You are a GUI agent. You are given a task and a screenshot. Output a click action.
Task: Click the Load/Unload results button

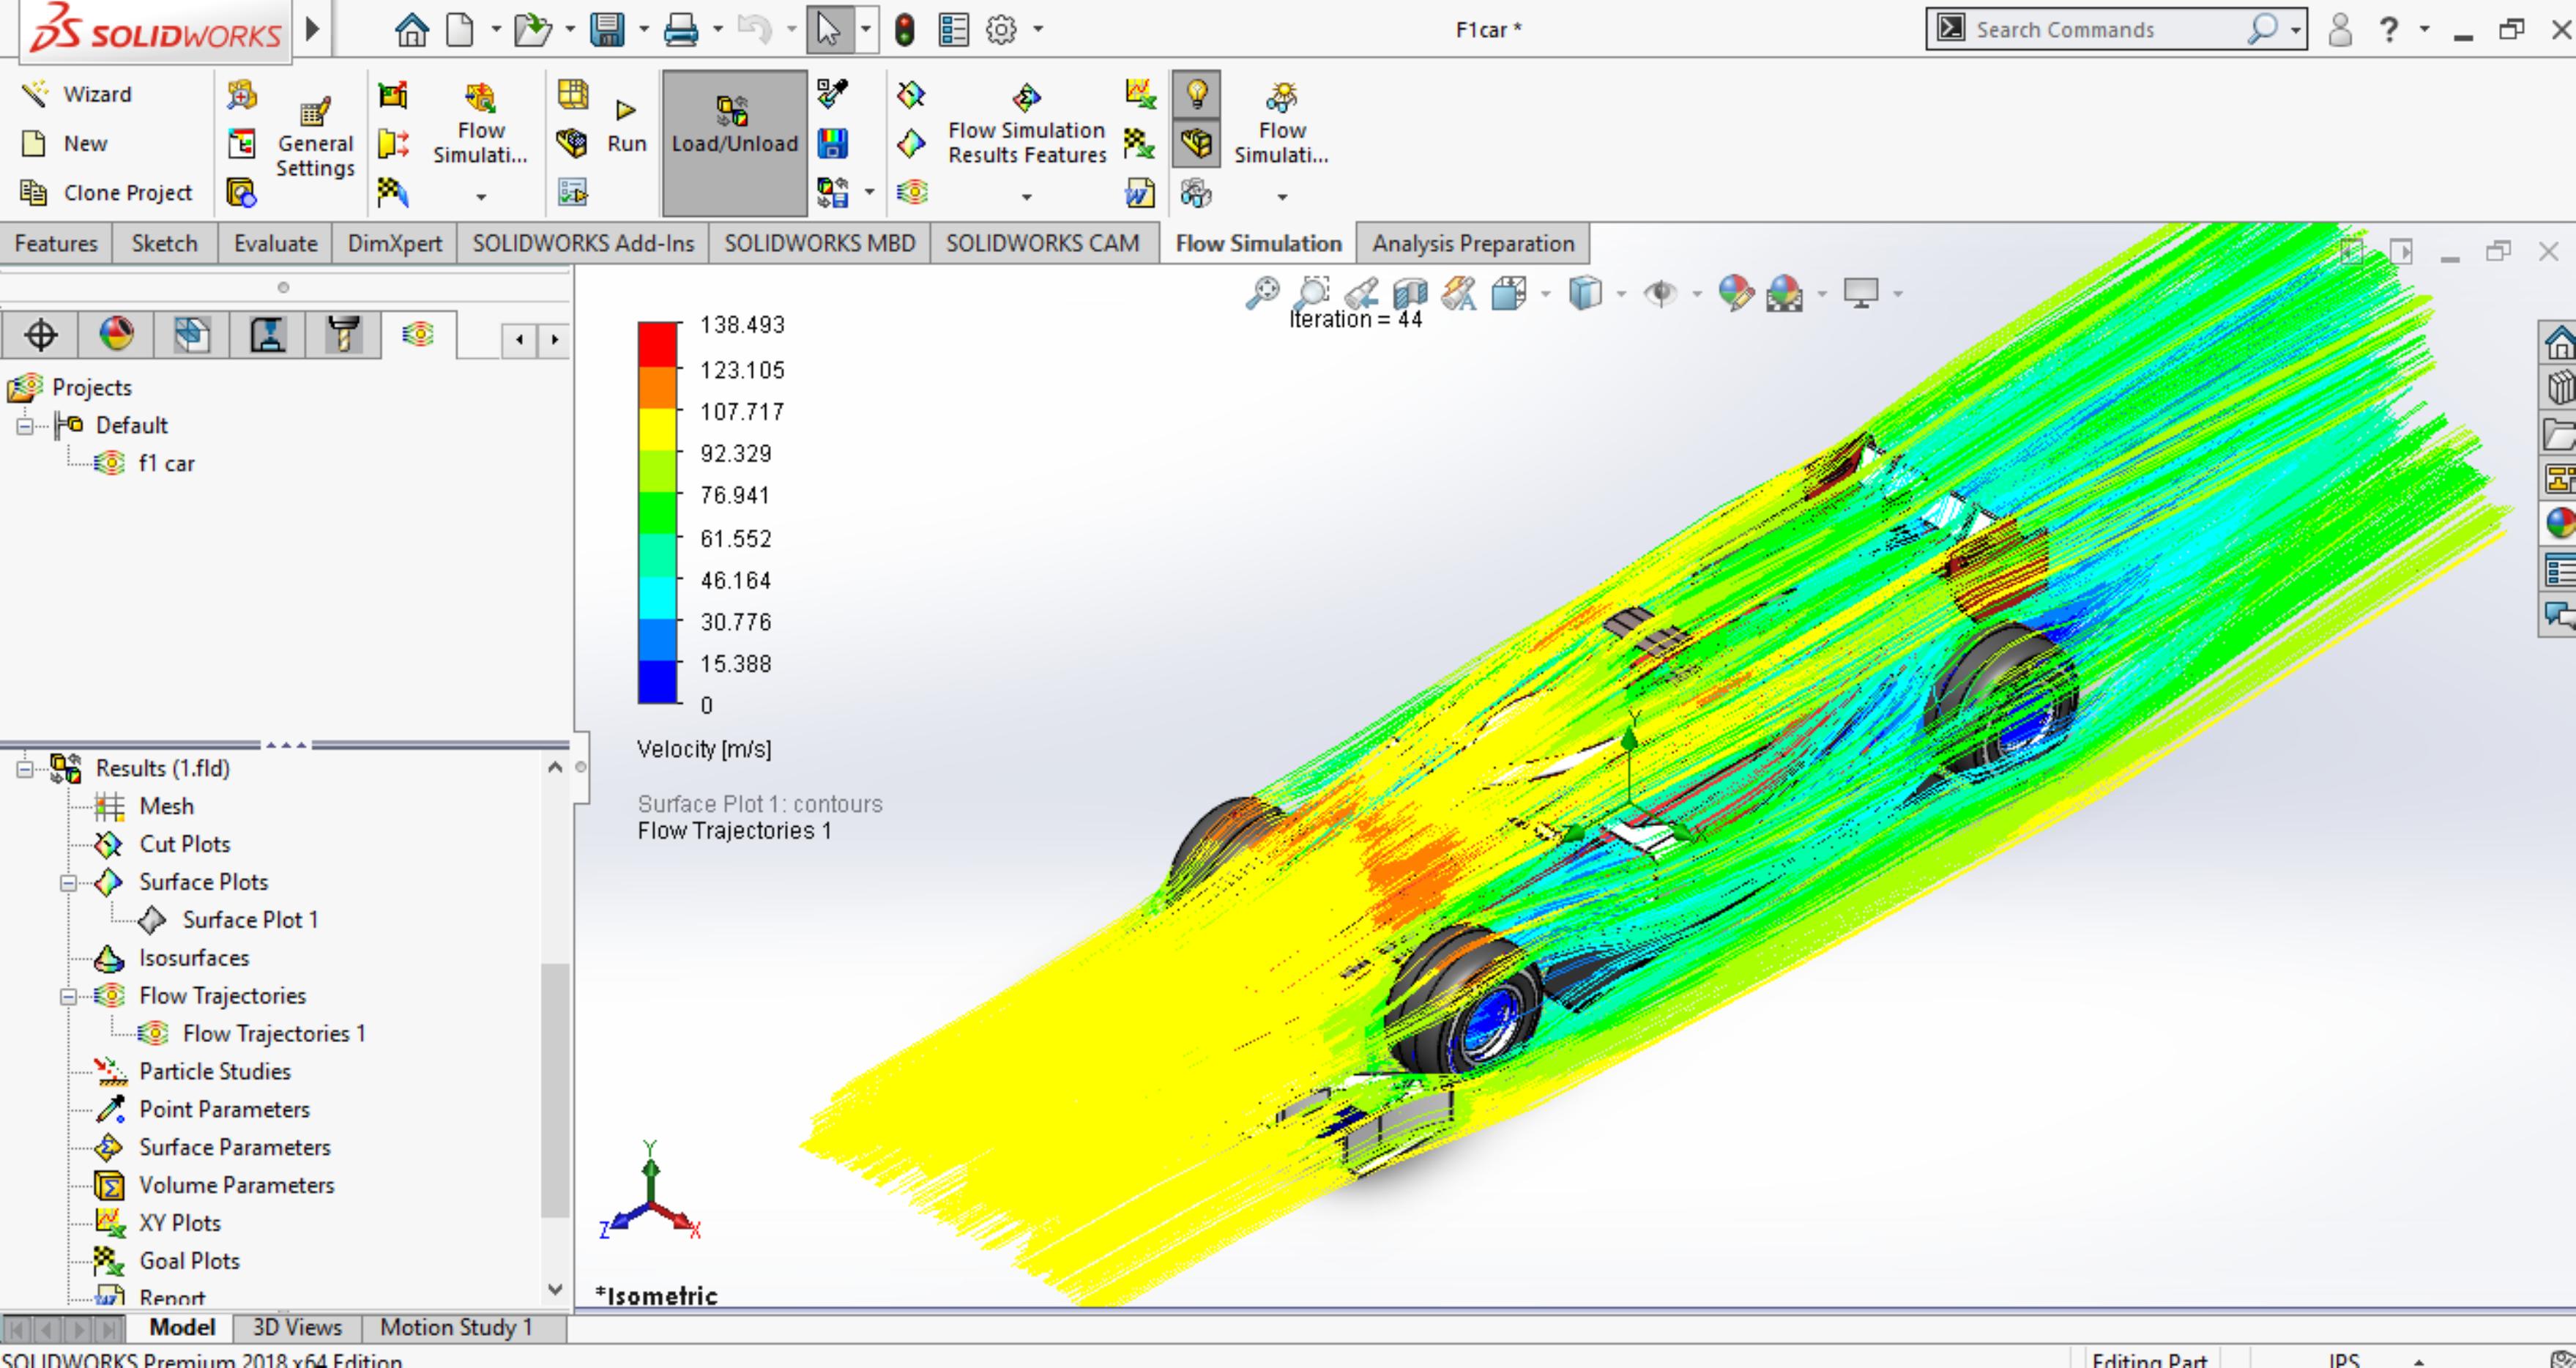(735, 142)
